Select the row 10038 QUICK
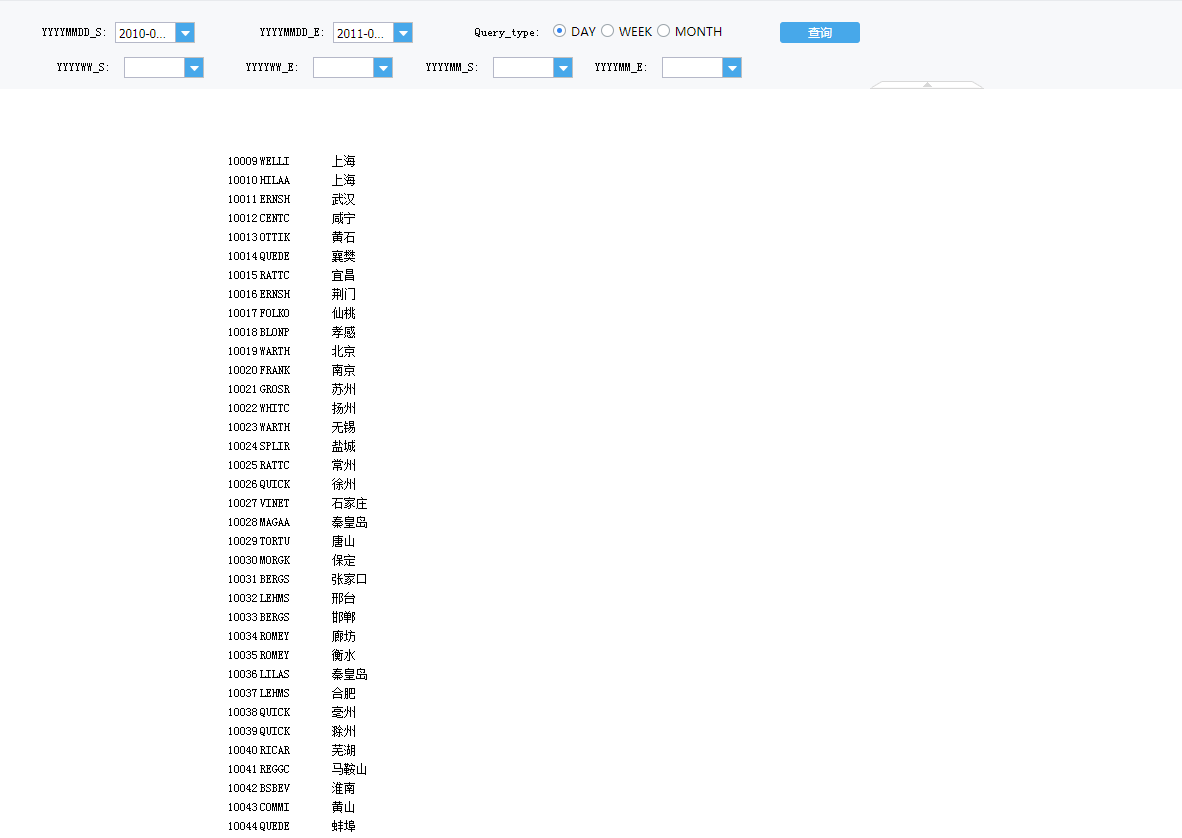1182x838 pixels. [x=292, y=712]
